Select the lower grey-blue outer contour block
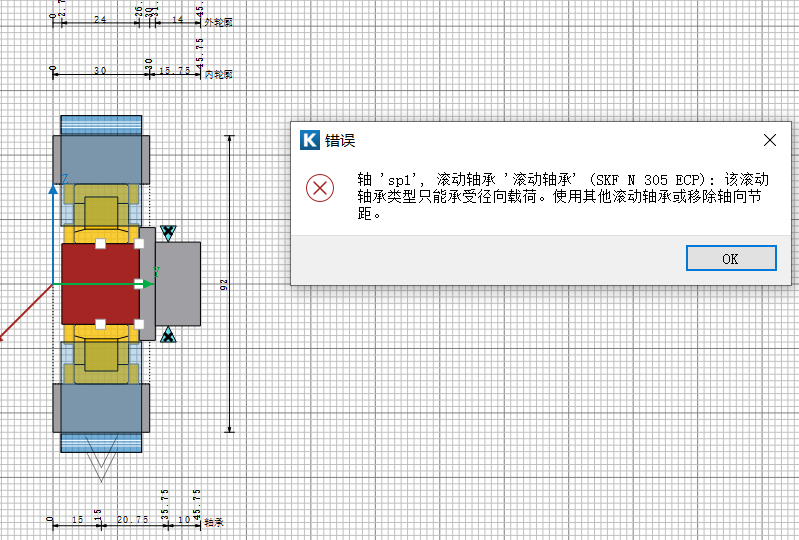This screenshot has height=540, width=799. coord(101,408)
